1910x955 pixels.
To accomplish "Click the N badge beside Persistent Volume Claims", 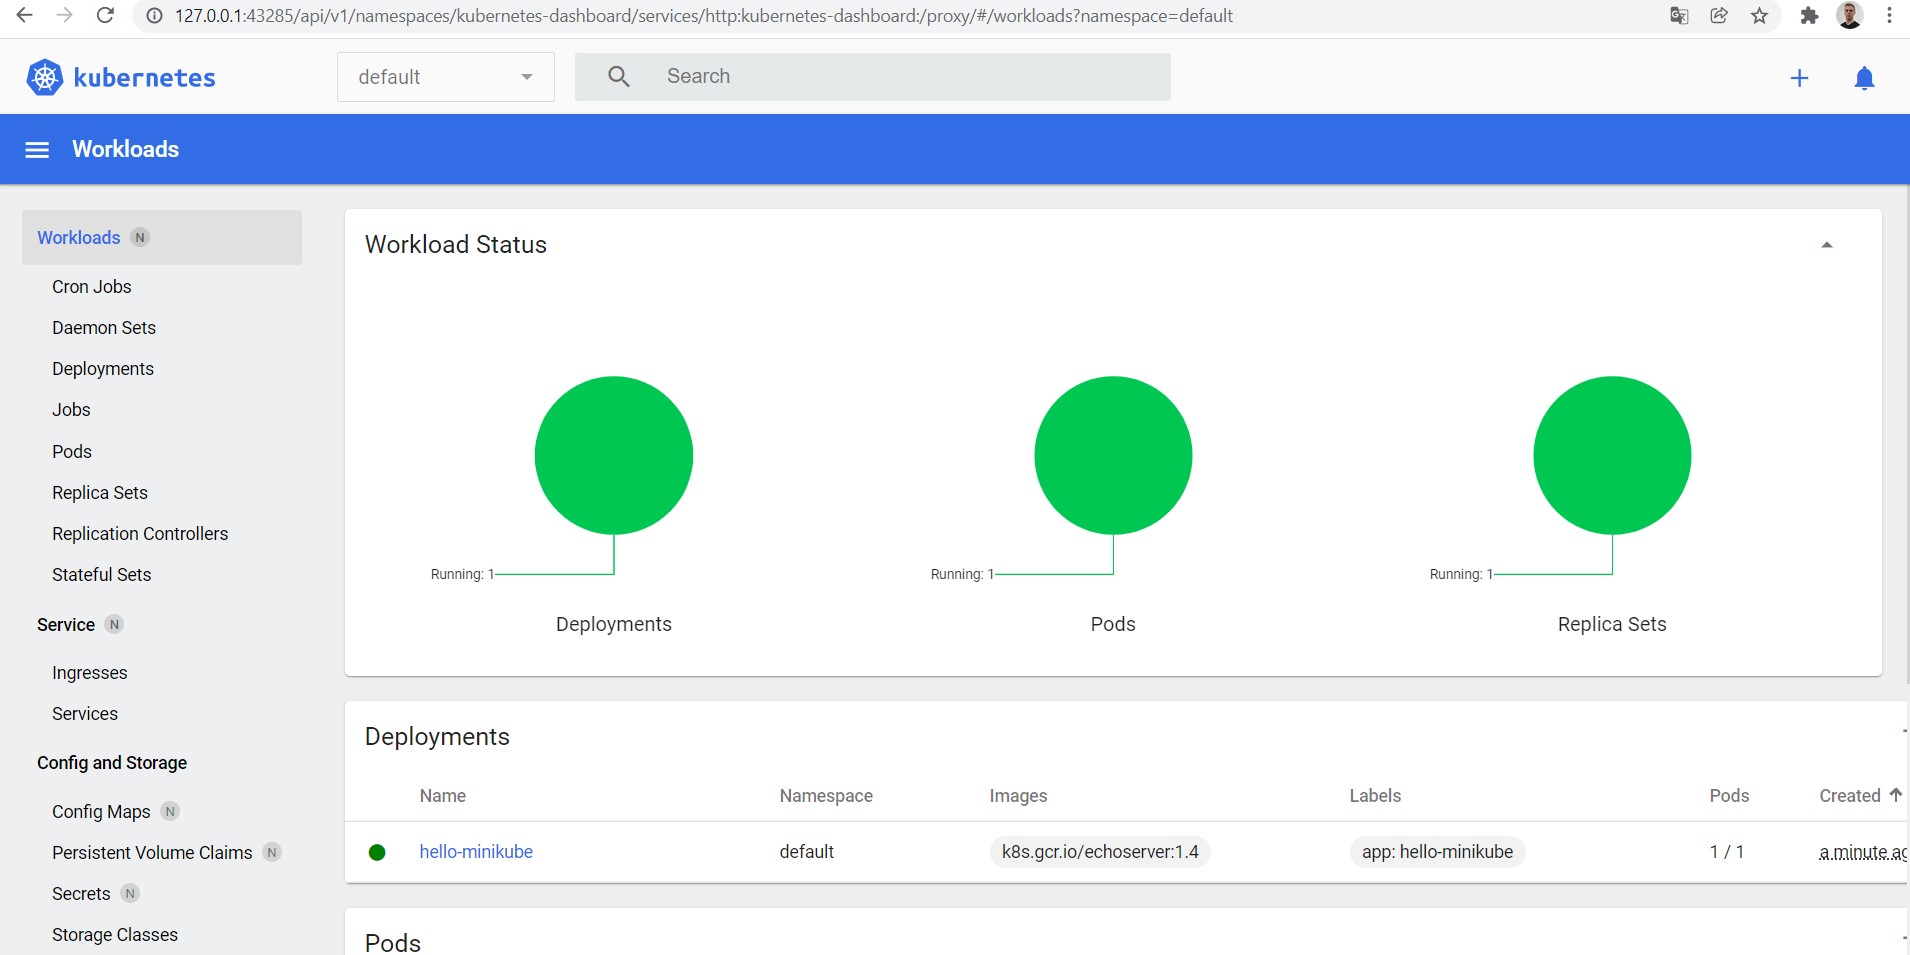I will pyautogui.click(x=272, y=852).
